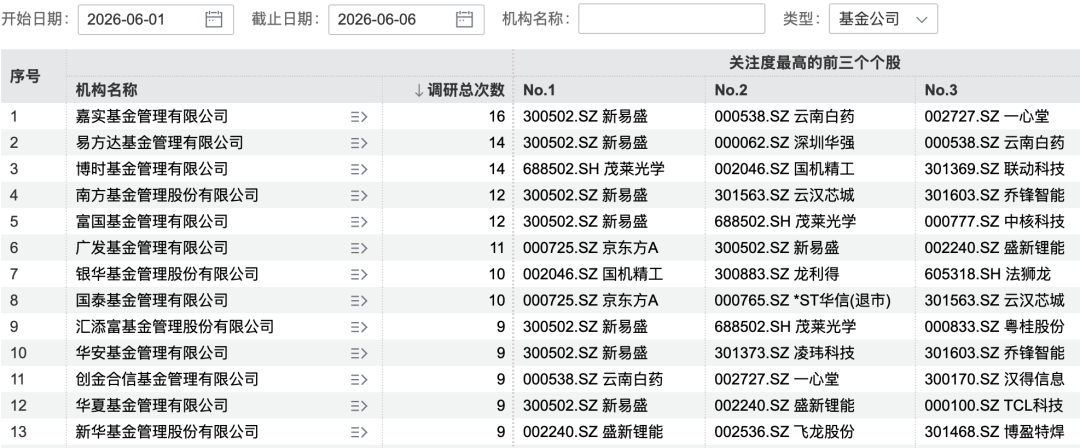1080x448 pixels.
Task: Click 605318.SH 法狮龙 cell
Action: coord(988,274)
